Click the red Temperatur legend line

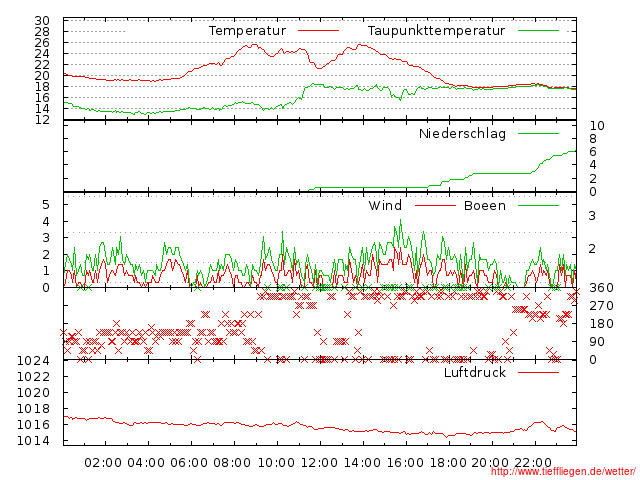(318, 31)
